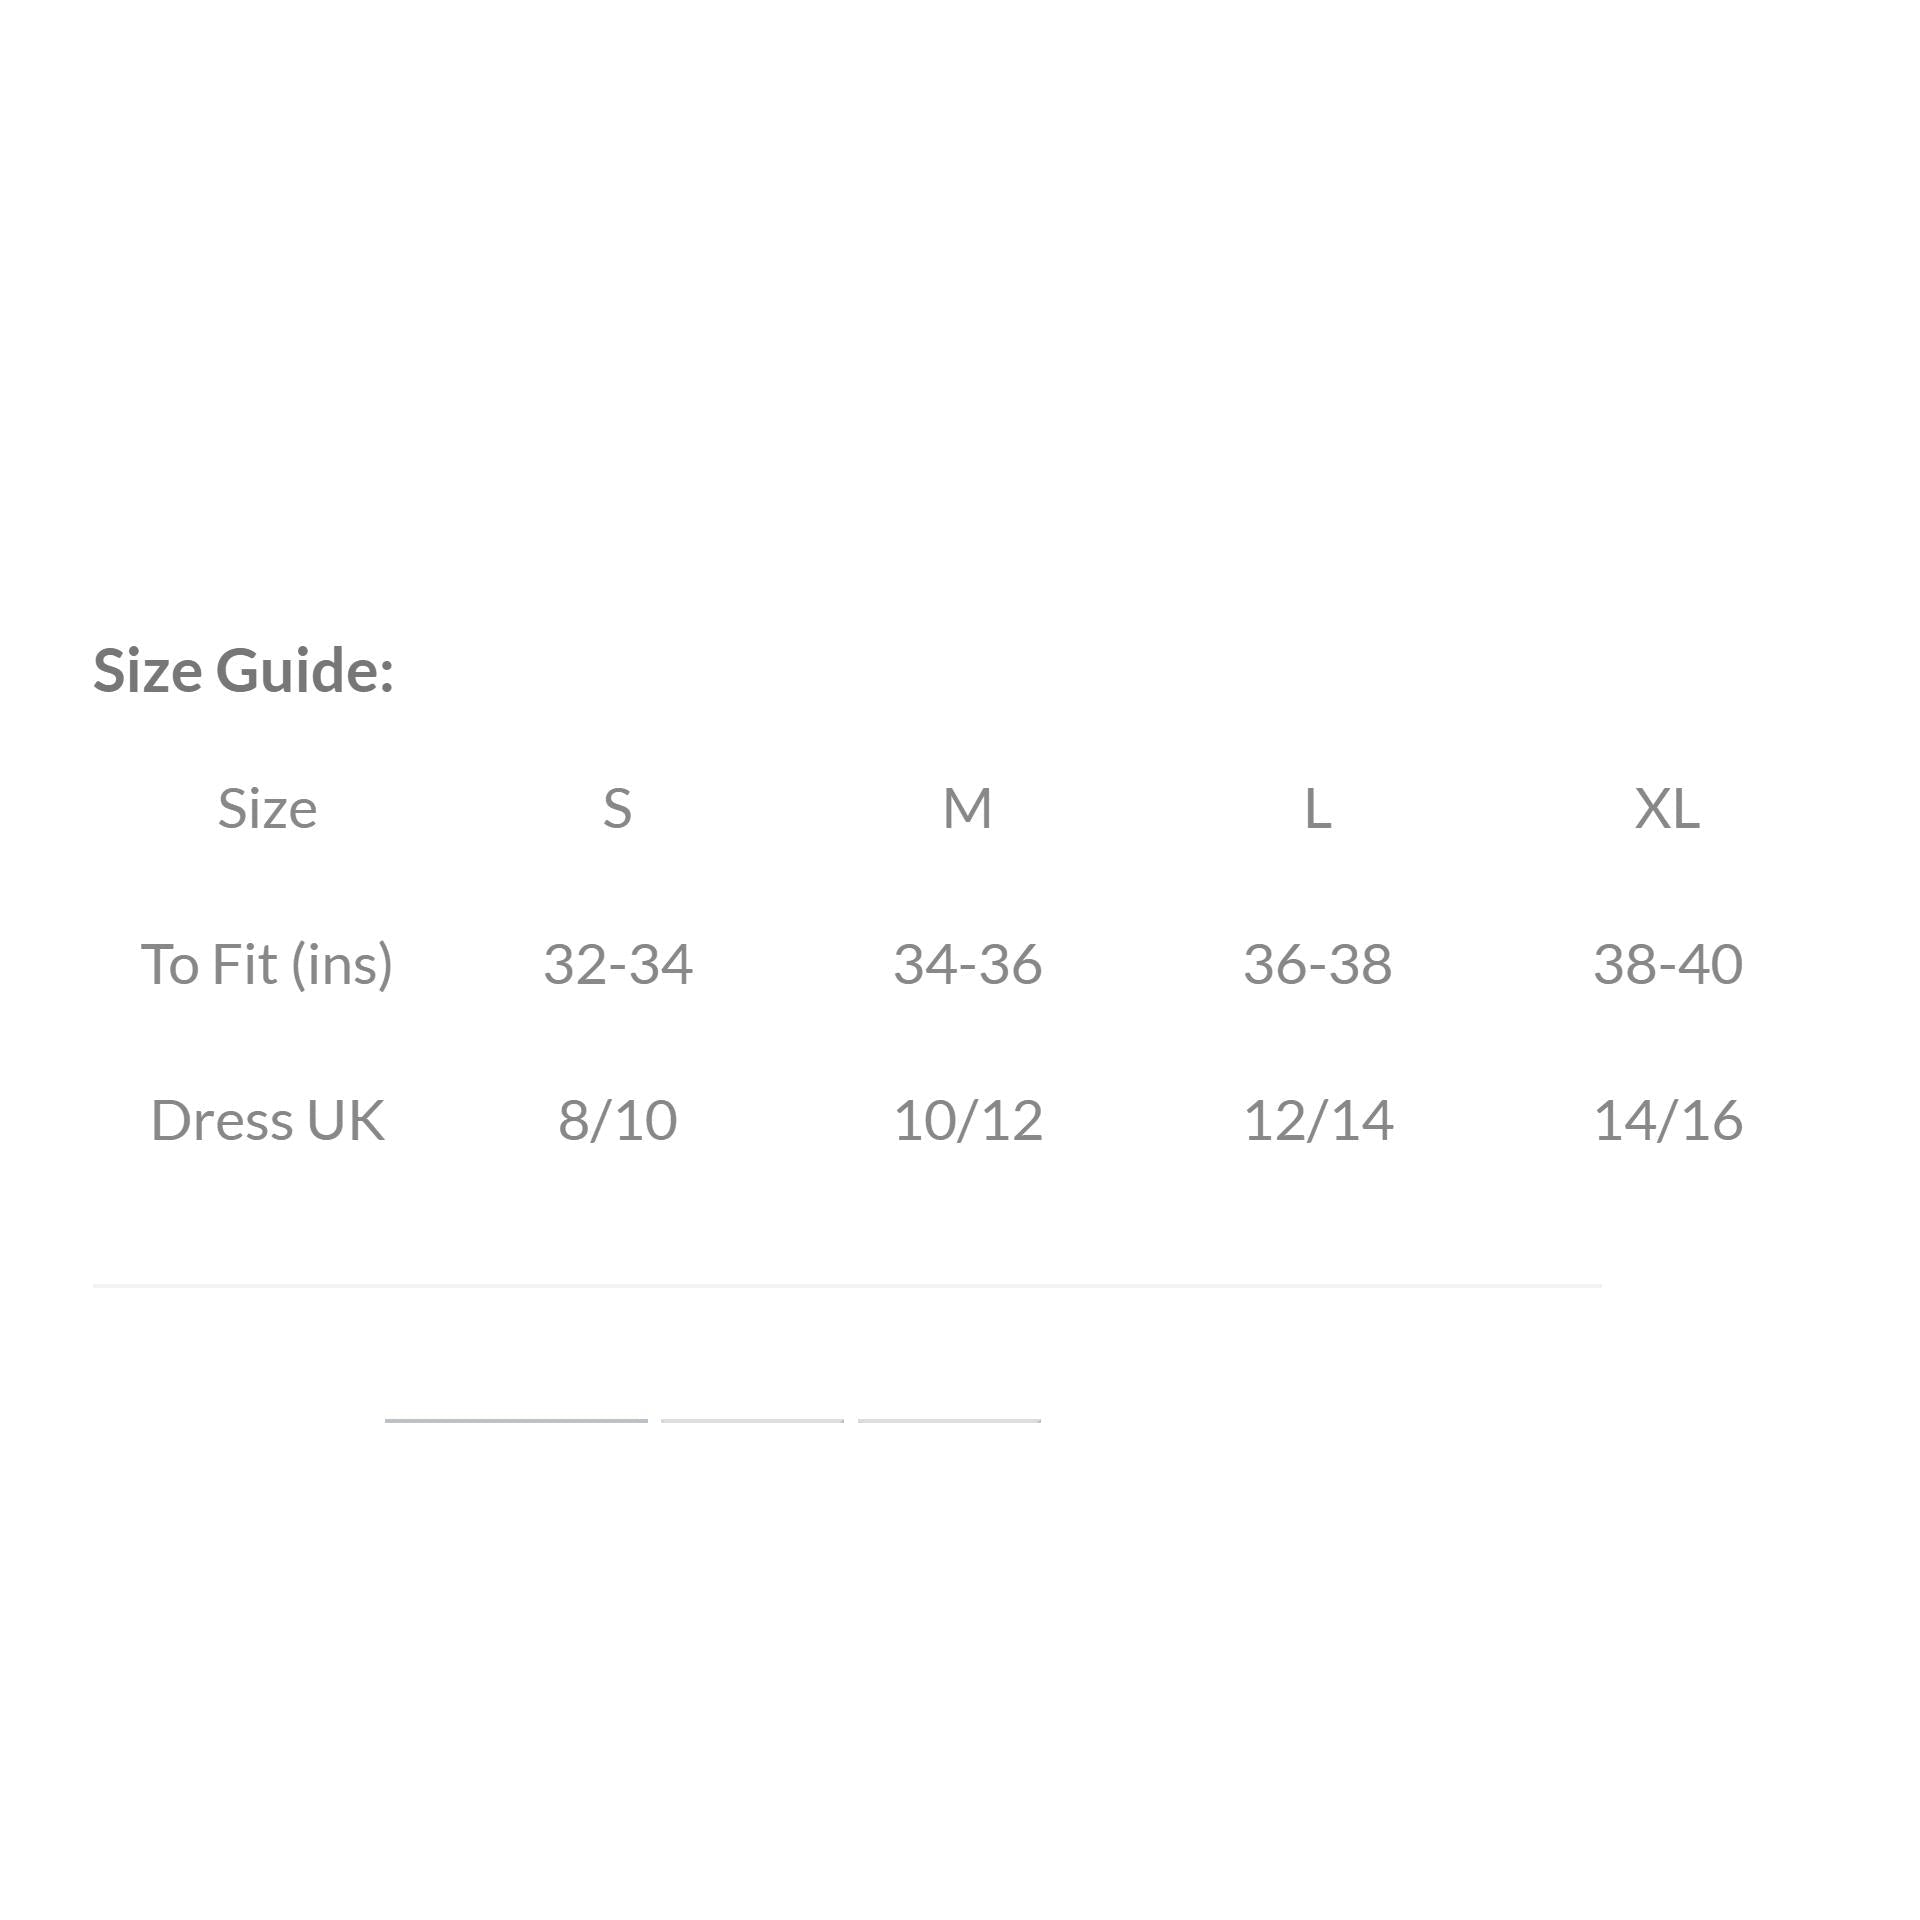Viewport: 1920px width, 1920px height.
Task: Click the horizontal divider below table
Action: [847, 1285]
